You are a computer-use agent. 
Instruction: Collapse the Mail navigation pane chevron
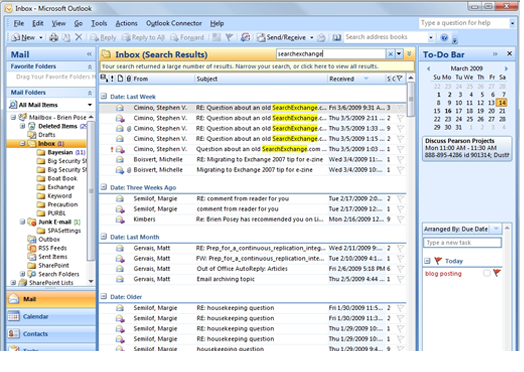tap(89, 54)
